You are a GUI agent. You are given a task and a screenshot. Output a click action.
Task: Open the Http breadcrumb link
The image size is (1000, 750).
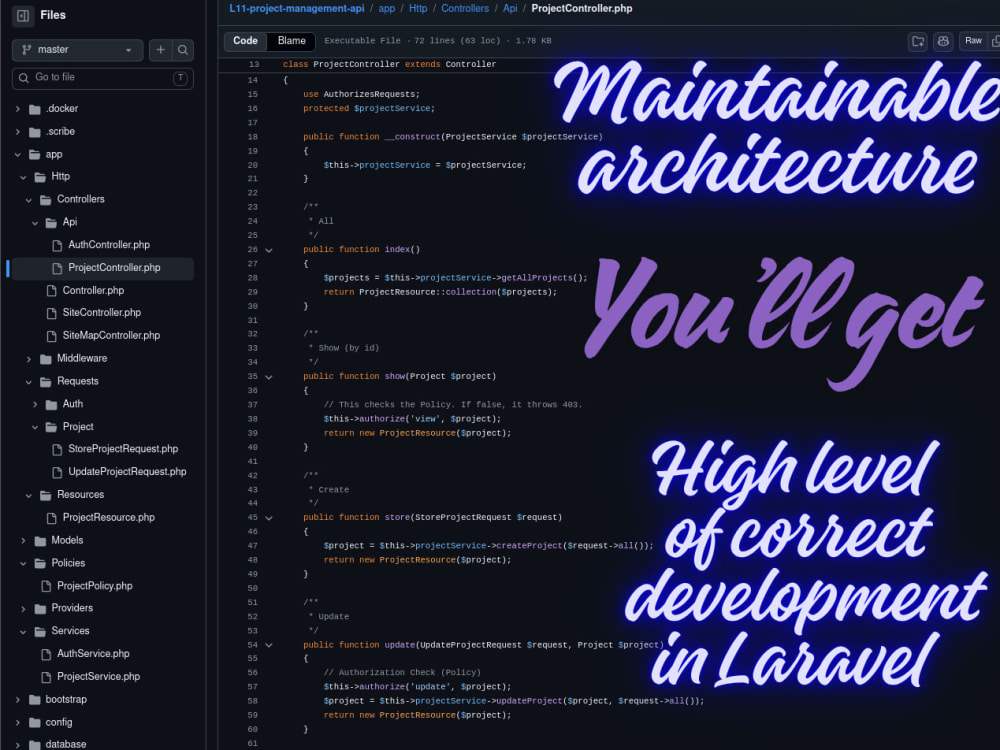click(x=418, y=8)
